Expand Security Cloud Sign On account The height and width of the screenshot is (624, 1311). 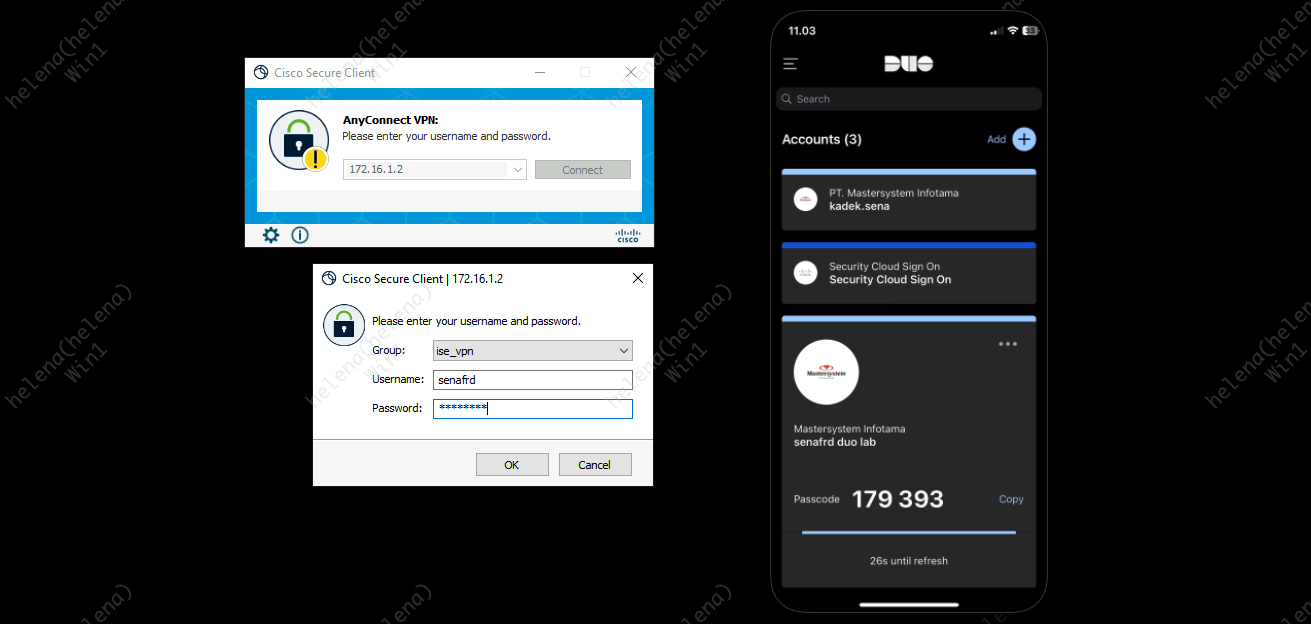pos(908,274)
